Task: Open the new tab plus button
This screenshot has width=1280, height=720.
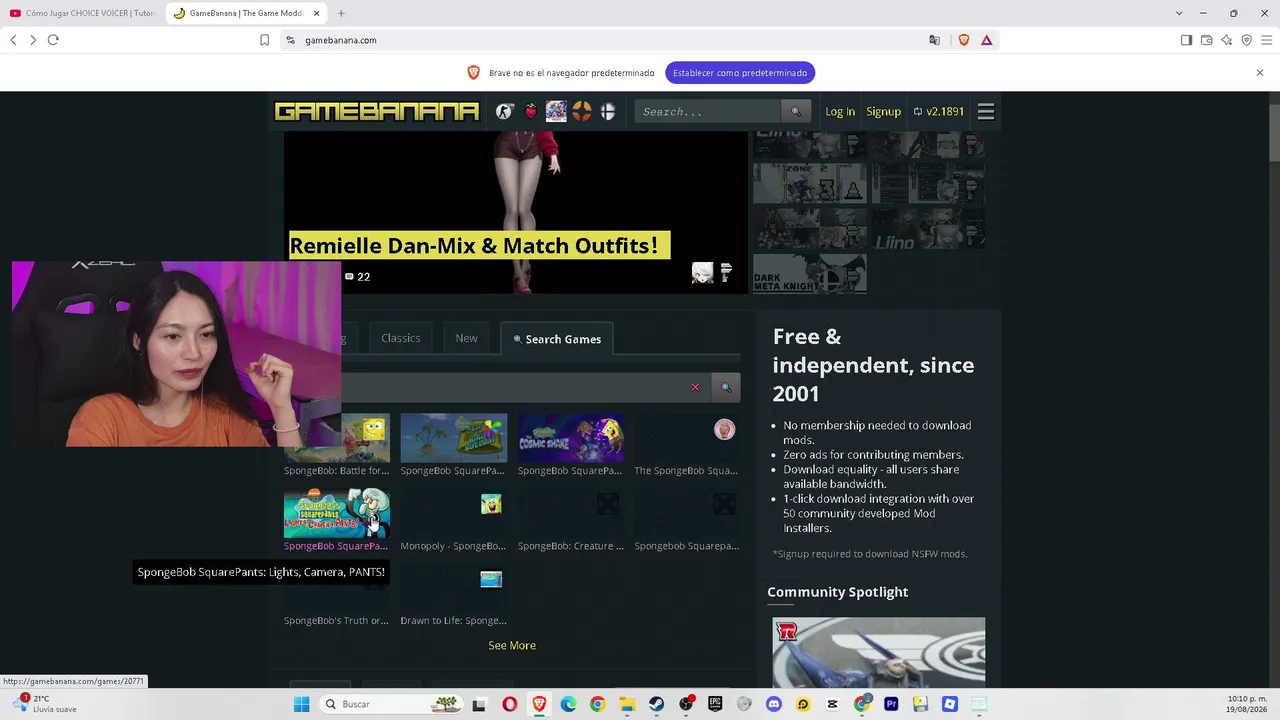Action: [x=341, y=13]
